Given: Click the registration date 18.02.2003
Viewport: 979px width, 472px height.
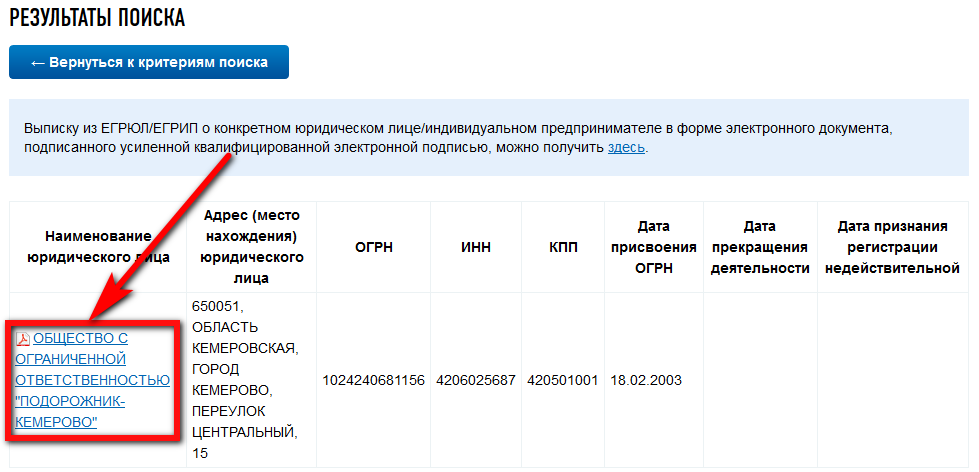Looking at the screenshot, I should click(646, 381).
